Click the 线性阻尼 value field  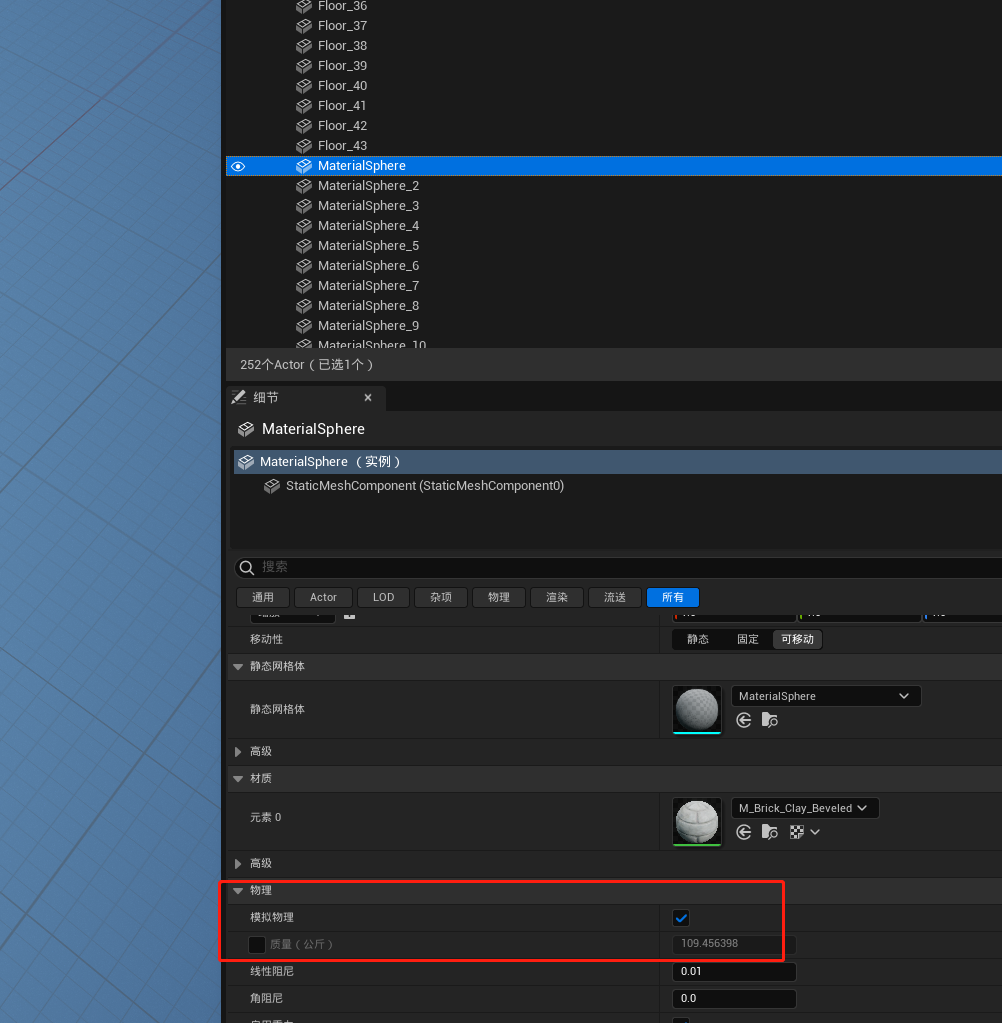tap(734, 972)
